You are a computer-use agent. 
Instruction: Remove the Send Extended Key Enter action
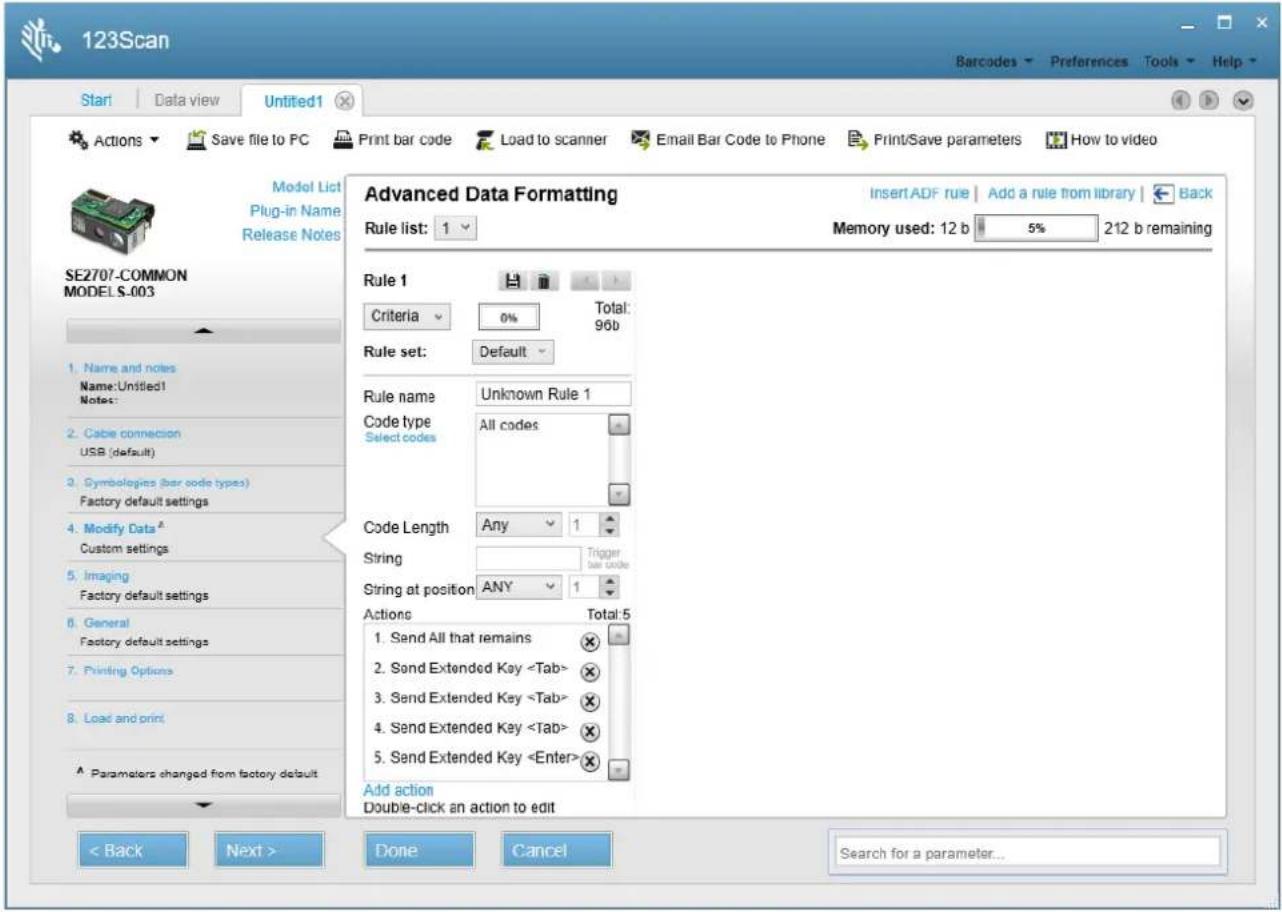(589, 762)
